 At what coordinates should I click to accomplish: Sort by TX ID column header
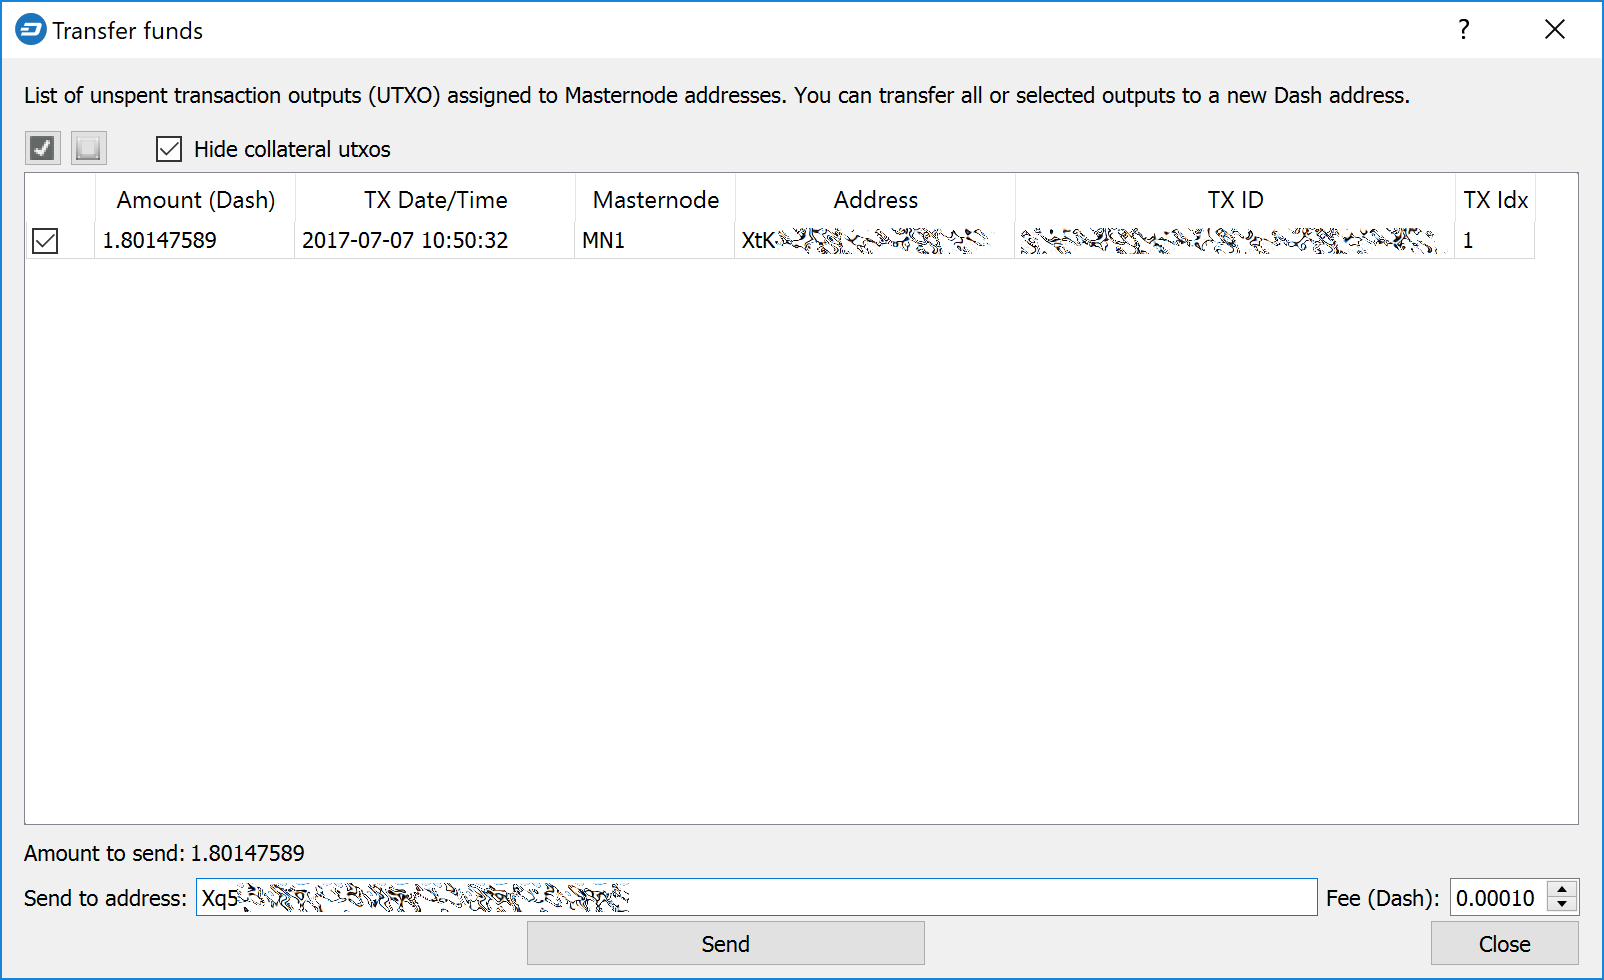[1235, 200]
